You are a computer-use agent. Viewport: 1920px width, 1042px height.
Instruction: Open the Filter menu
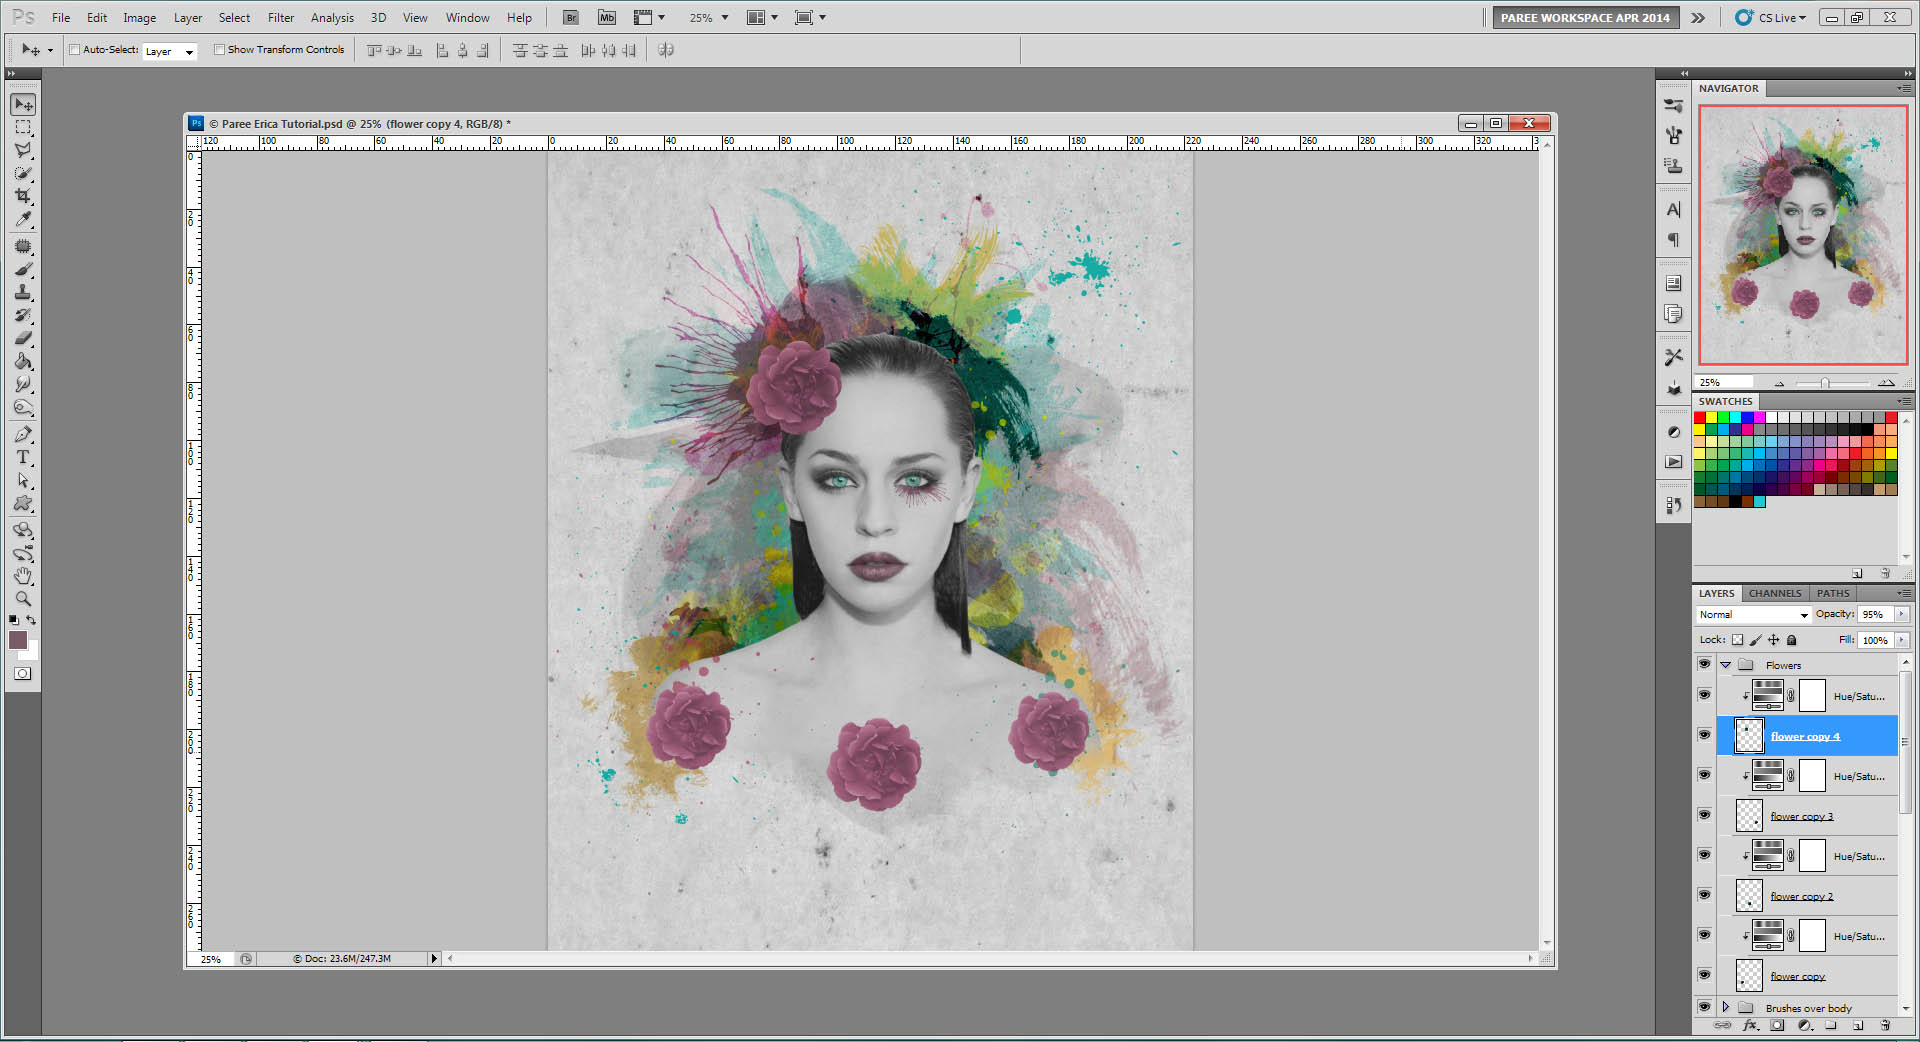280,17
